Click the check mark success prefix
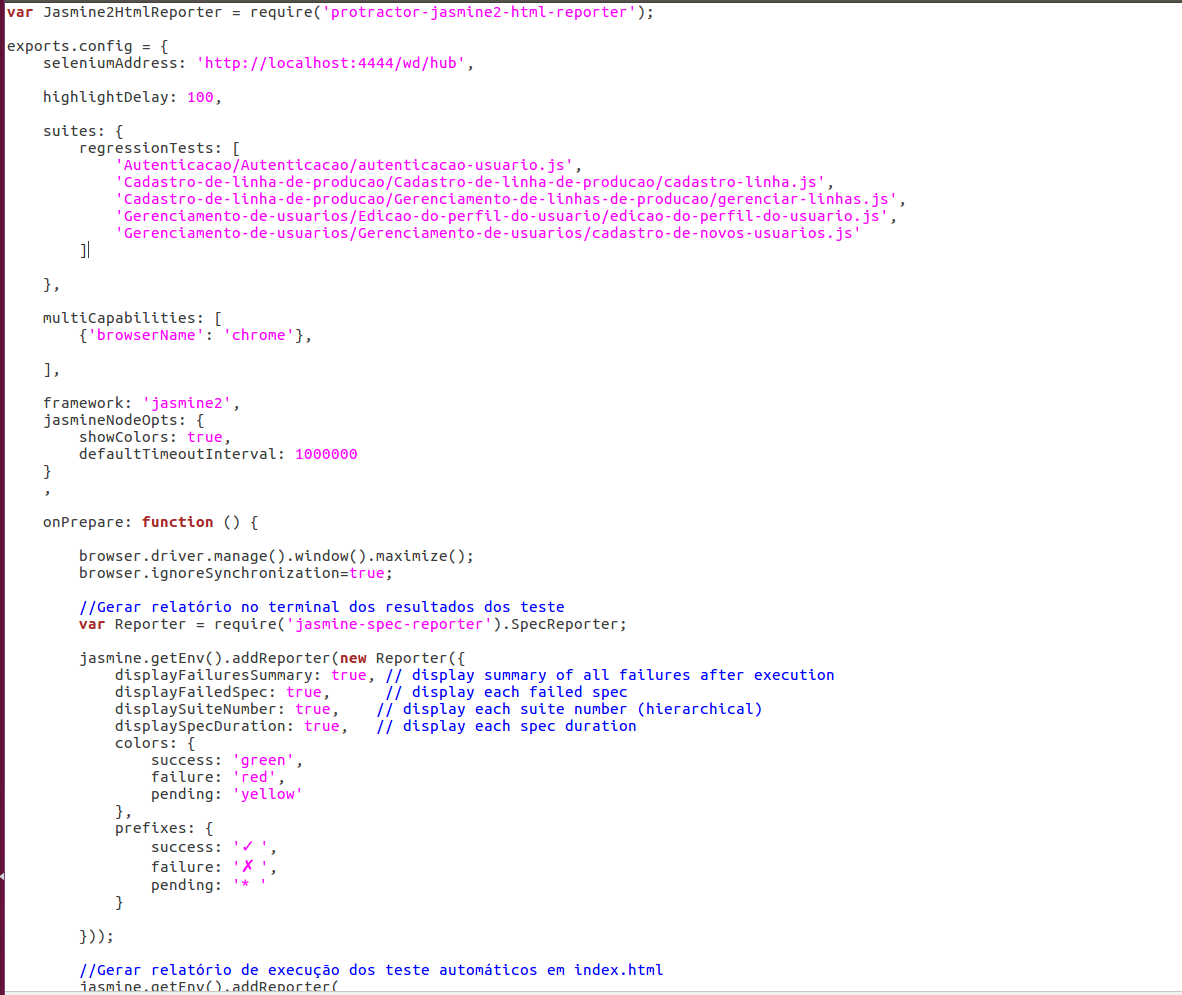Image resolution: width=1182 pixels, height=995 pixels. [x=248, y=847]
